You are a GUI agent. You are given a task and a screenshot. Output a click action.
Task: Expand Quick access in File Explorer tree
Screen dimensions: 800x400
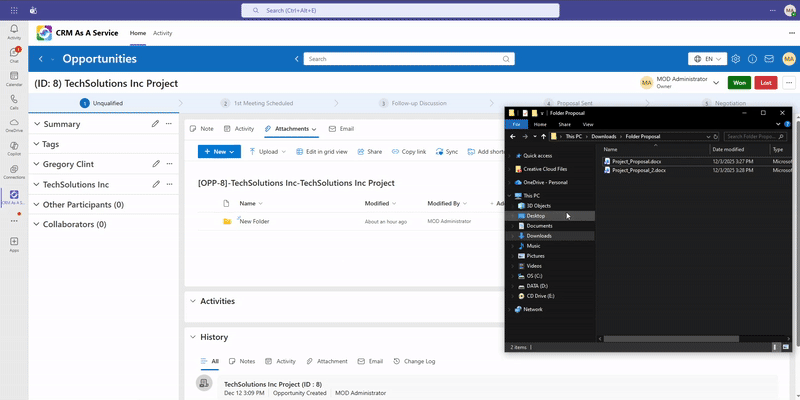[509, 156]
